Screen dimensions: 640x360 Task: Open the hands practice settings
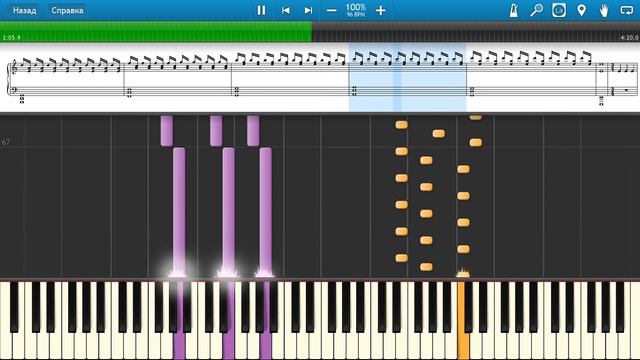(604, 10)
